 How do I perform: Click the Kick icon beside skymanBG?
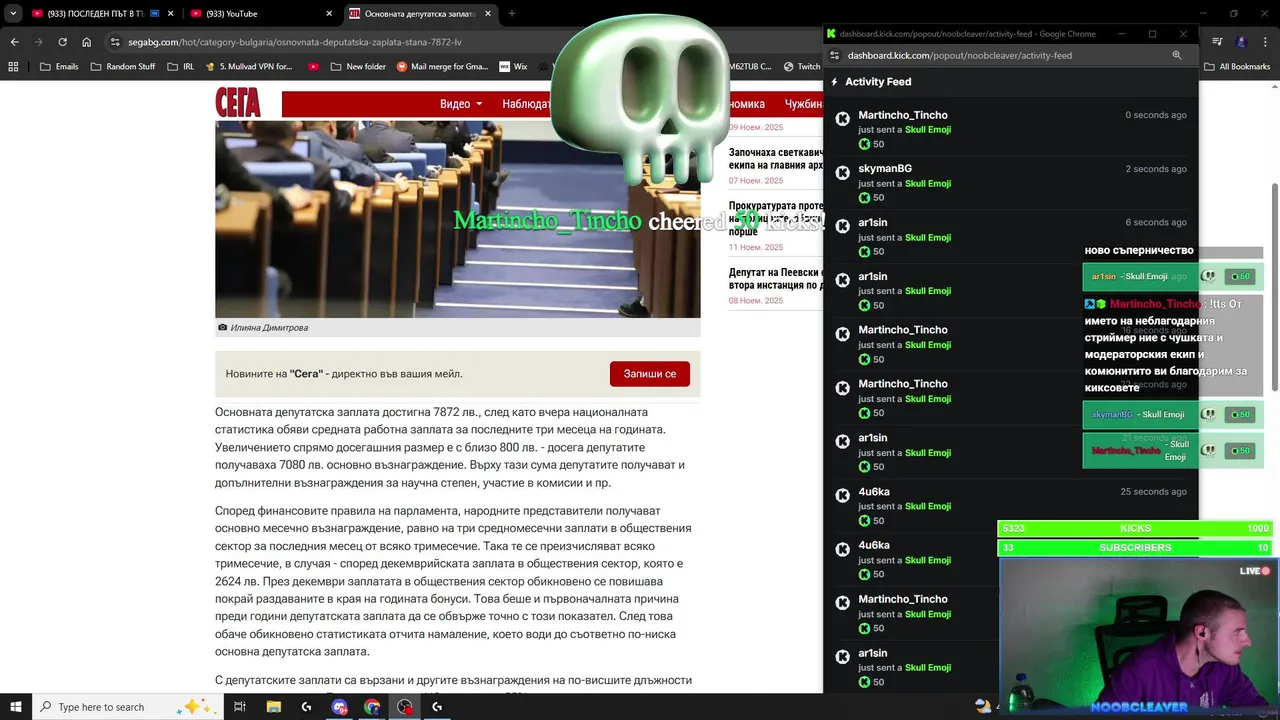(843, 173)
